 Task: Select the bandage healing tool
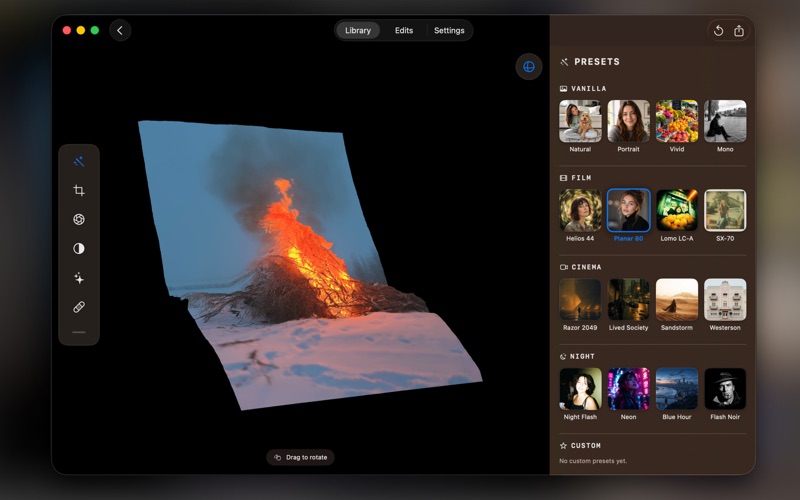click(x=79, y=307)
